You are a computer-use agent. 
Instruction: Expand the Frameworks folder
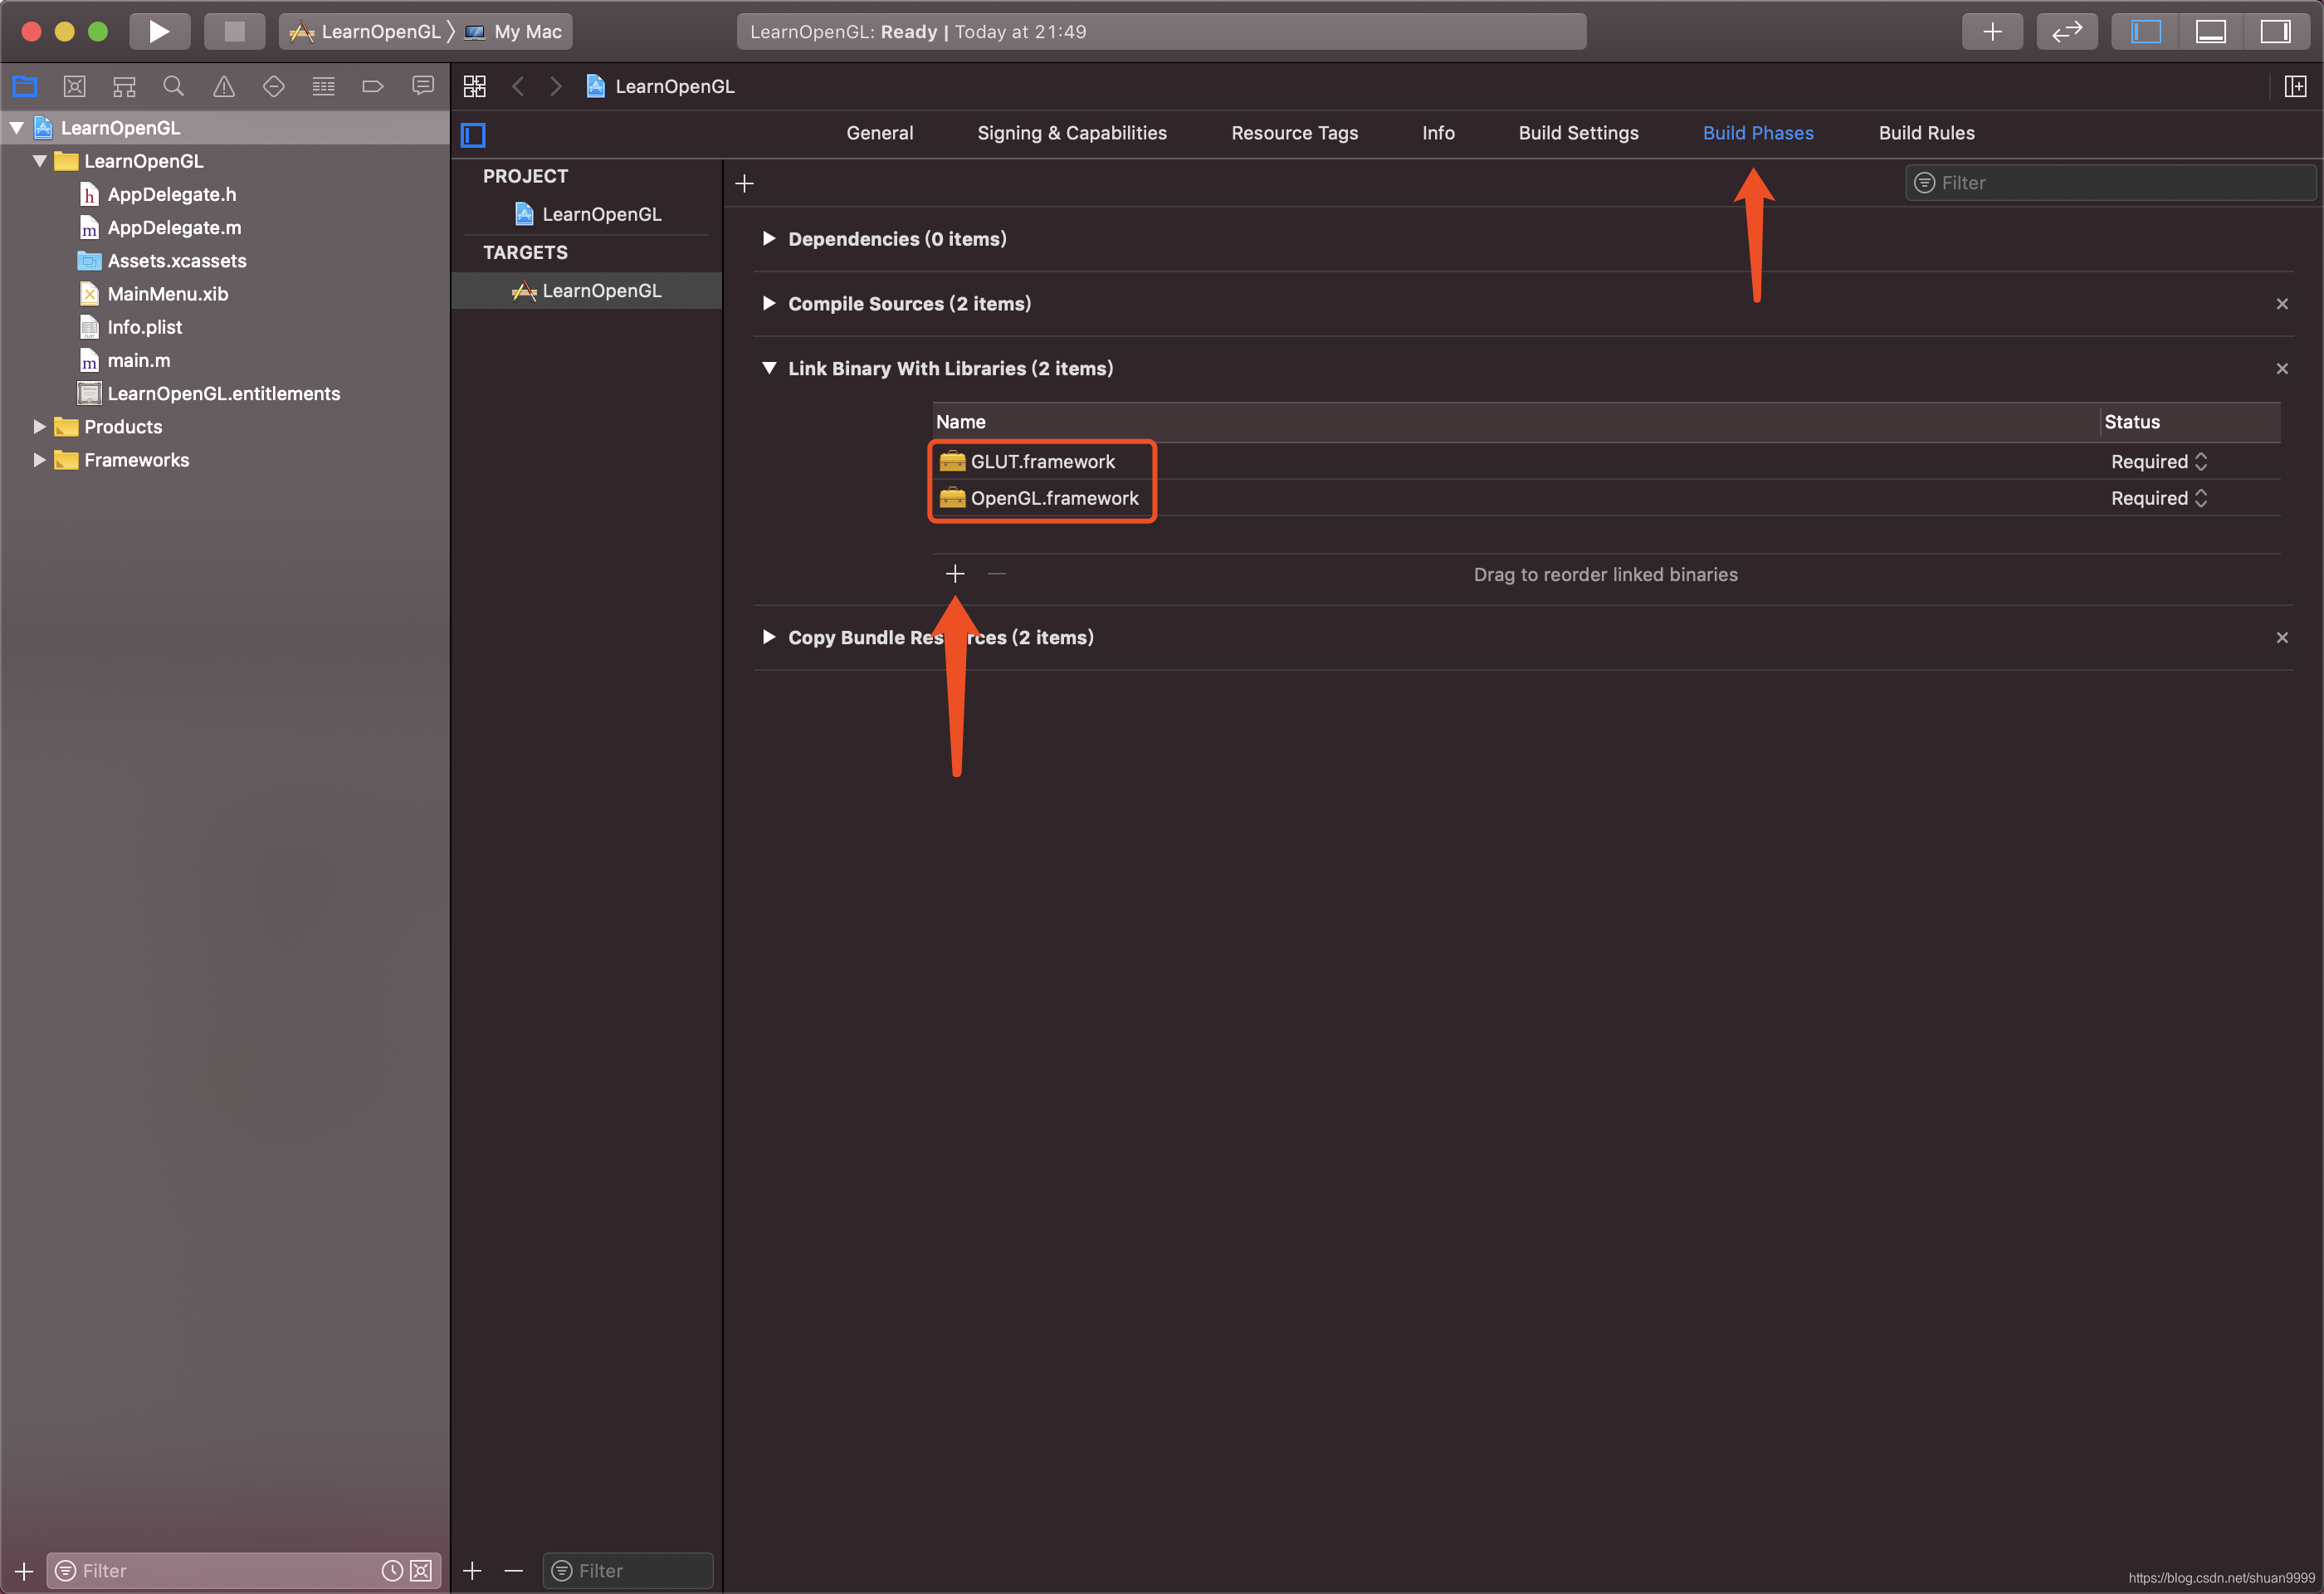pyautogui.click(x=40, y=459)
